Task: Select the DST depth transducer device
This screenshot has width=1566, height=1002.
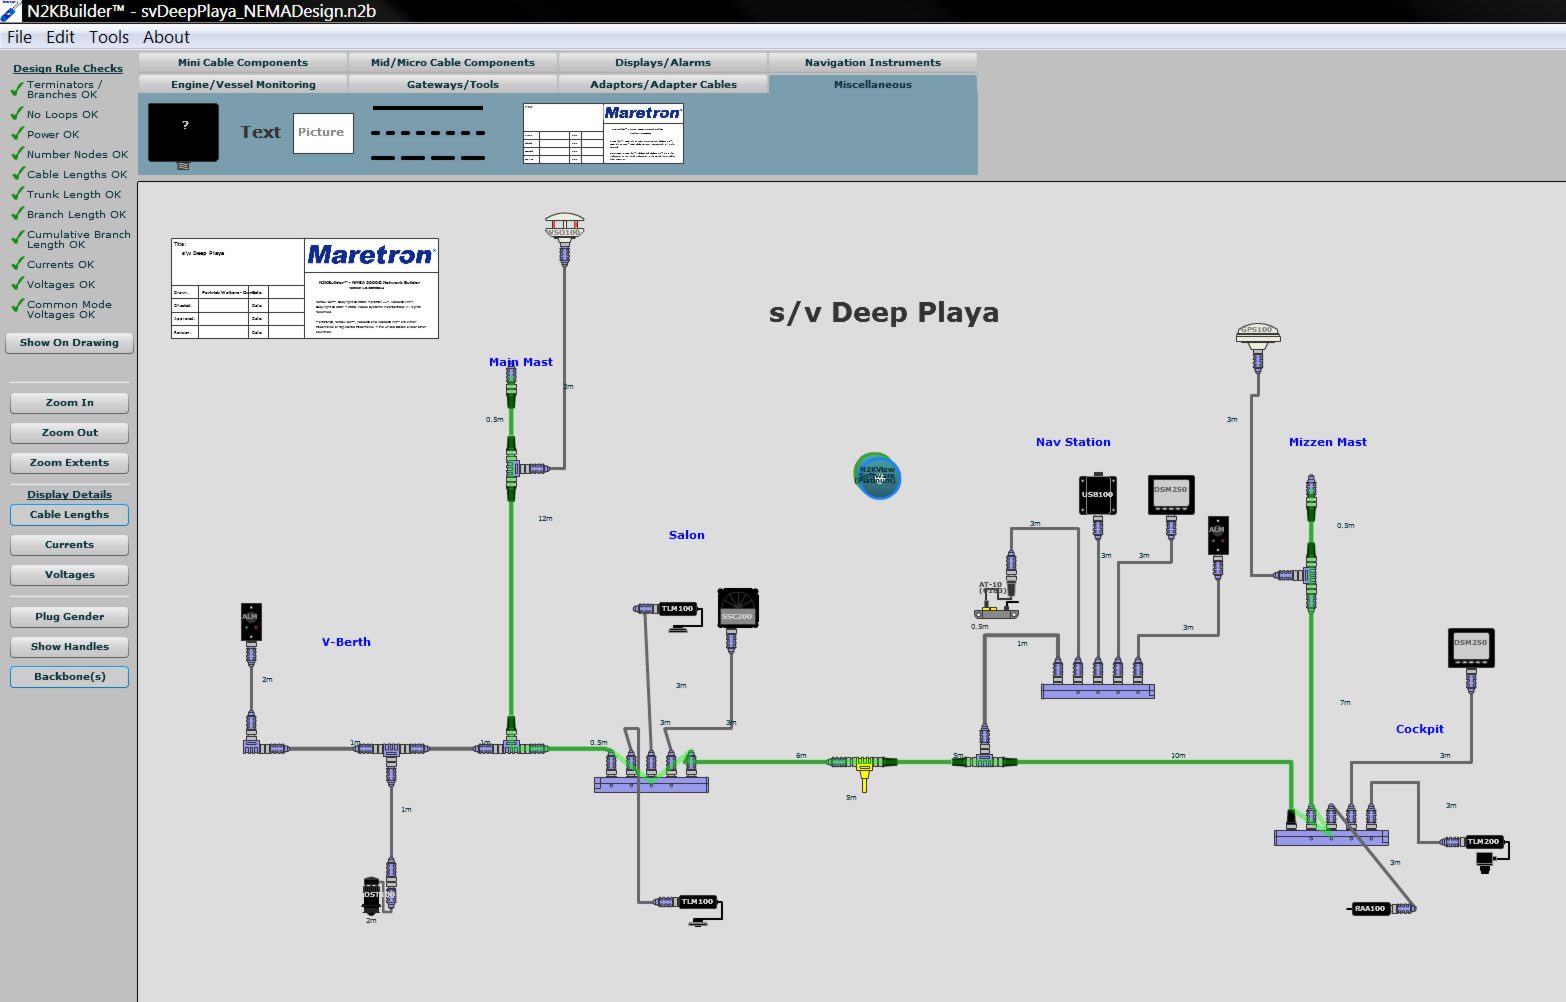Action: tap(372, 894)
